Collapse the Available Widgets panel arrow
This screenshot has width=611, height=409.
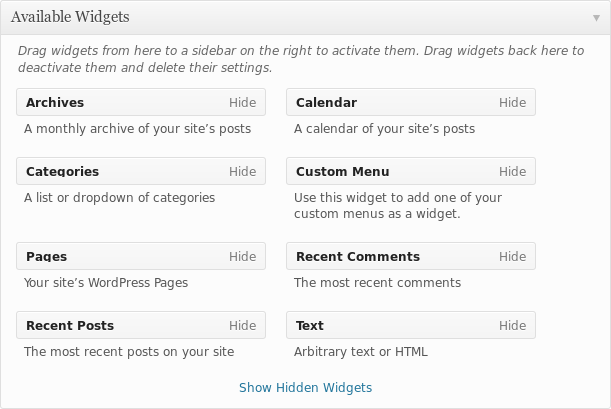[596, 18]
